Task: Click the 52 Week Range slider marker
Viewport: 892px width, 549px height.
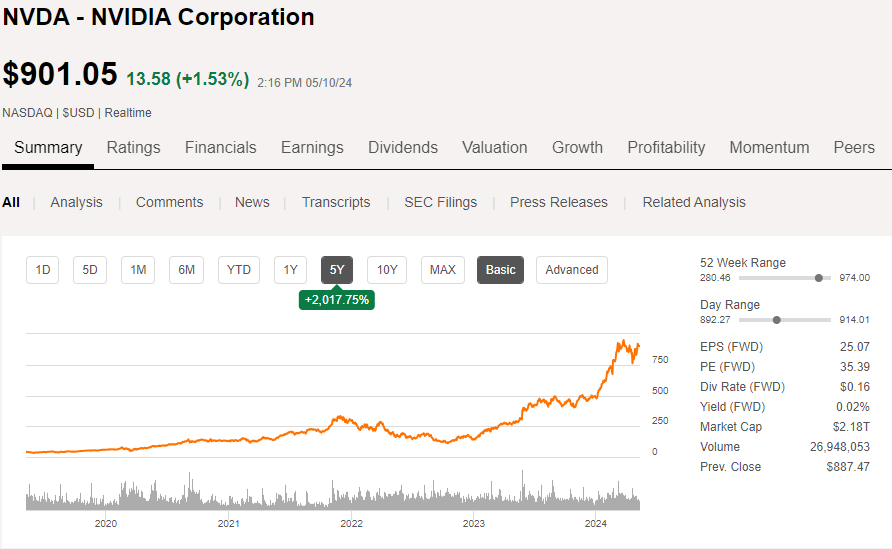Action: coord(819,278)
